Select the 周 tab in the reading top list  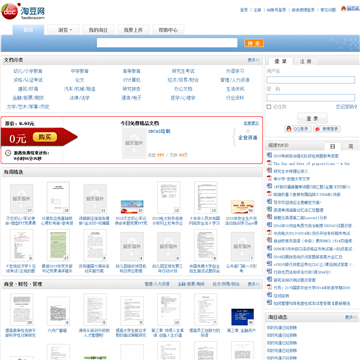click(351, 146)
